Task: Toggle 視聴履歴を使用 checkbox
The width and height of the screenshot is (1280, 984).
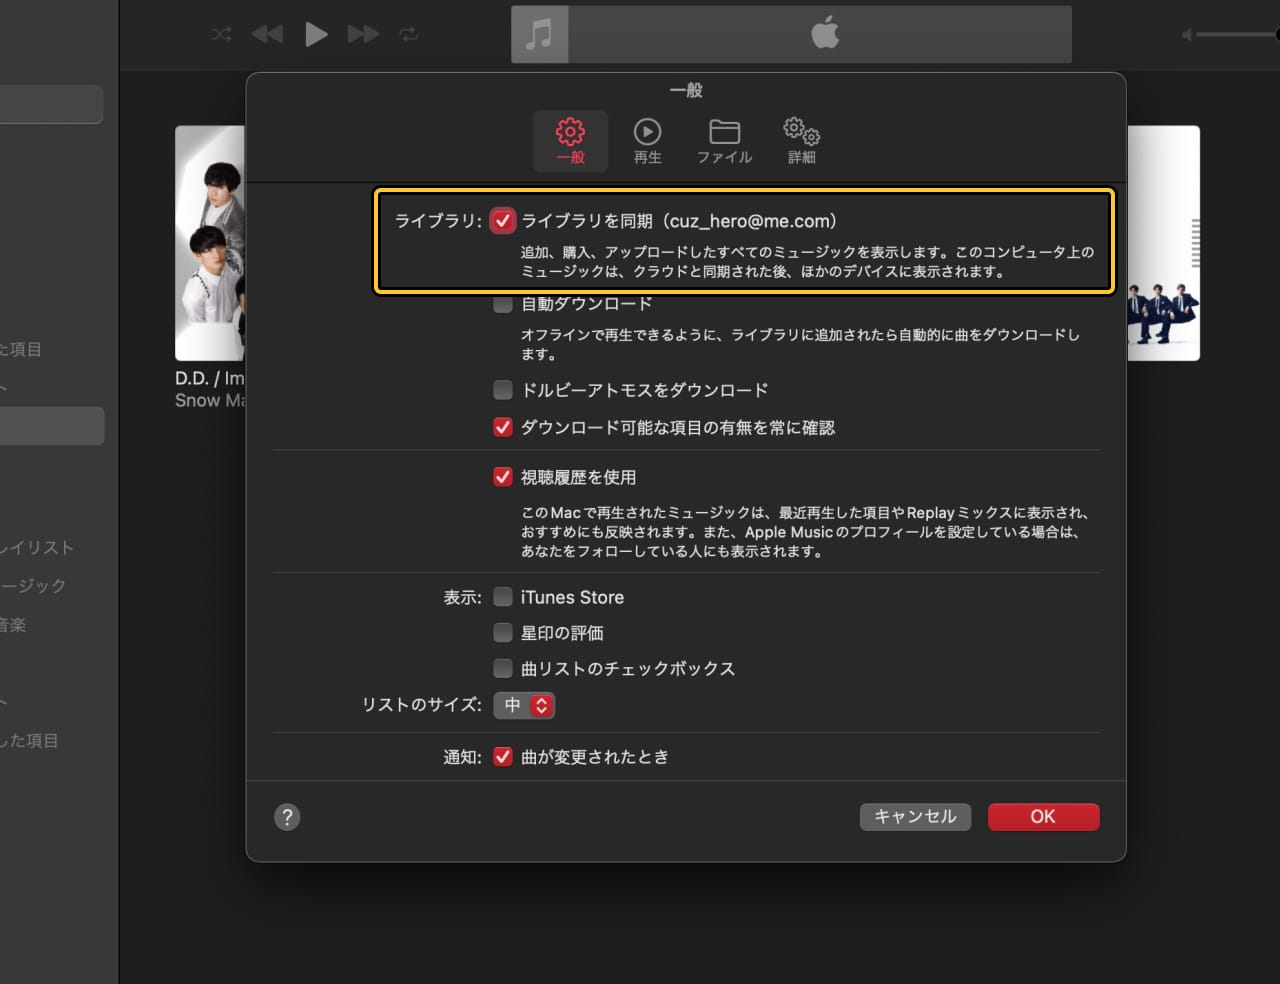Action: (x=503, y=477)
